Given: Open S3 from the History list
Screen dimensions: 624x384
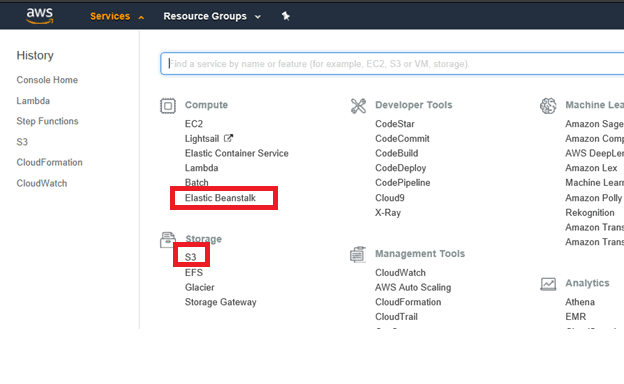Looking at the screenshot, I should pyautogui.click(x=22, y=142).
